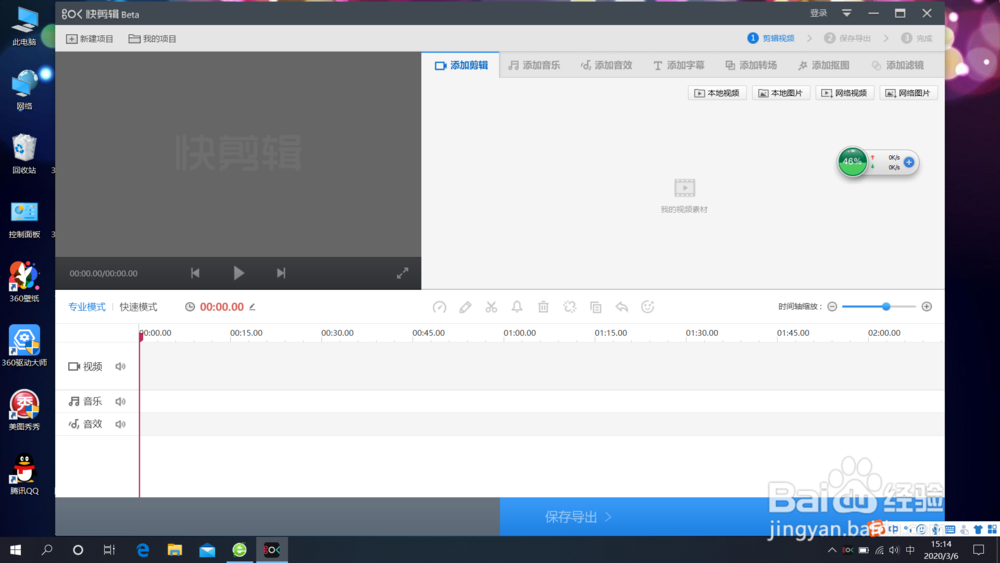Screen dimensions: 1000x563
Task: Click the speed adjustment gauge icon
Action: [x=439, y=307]
